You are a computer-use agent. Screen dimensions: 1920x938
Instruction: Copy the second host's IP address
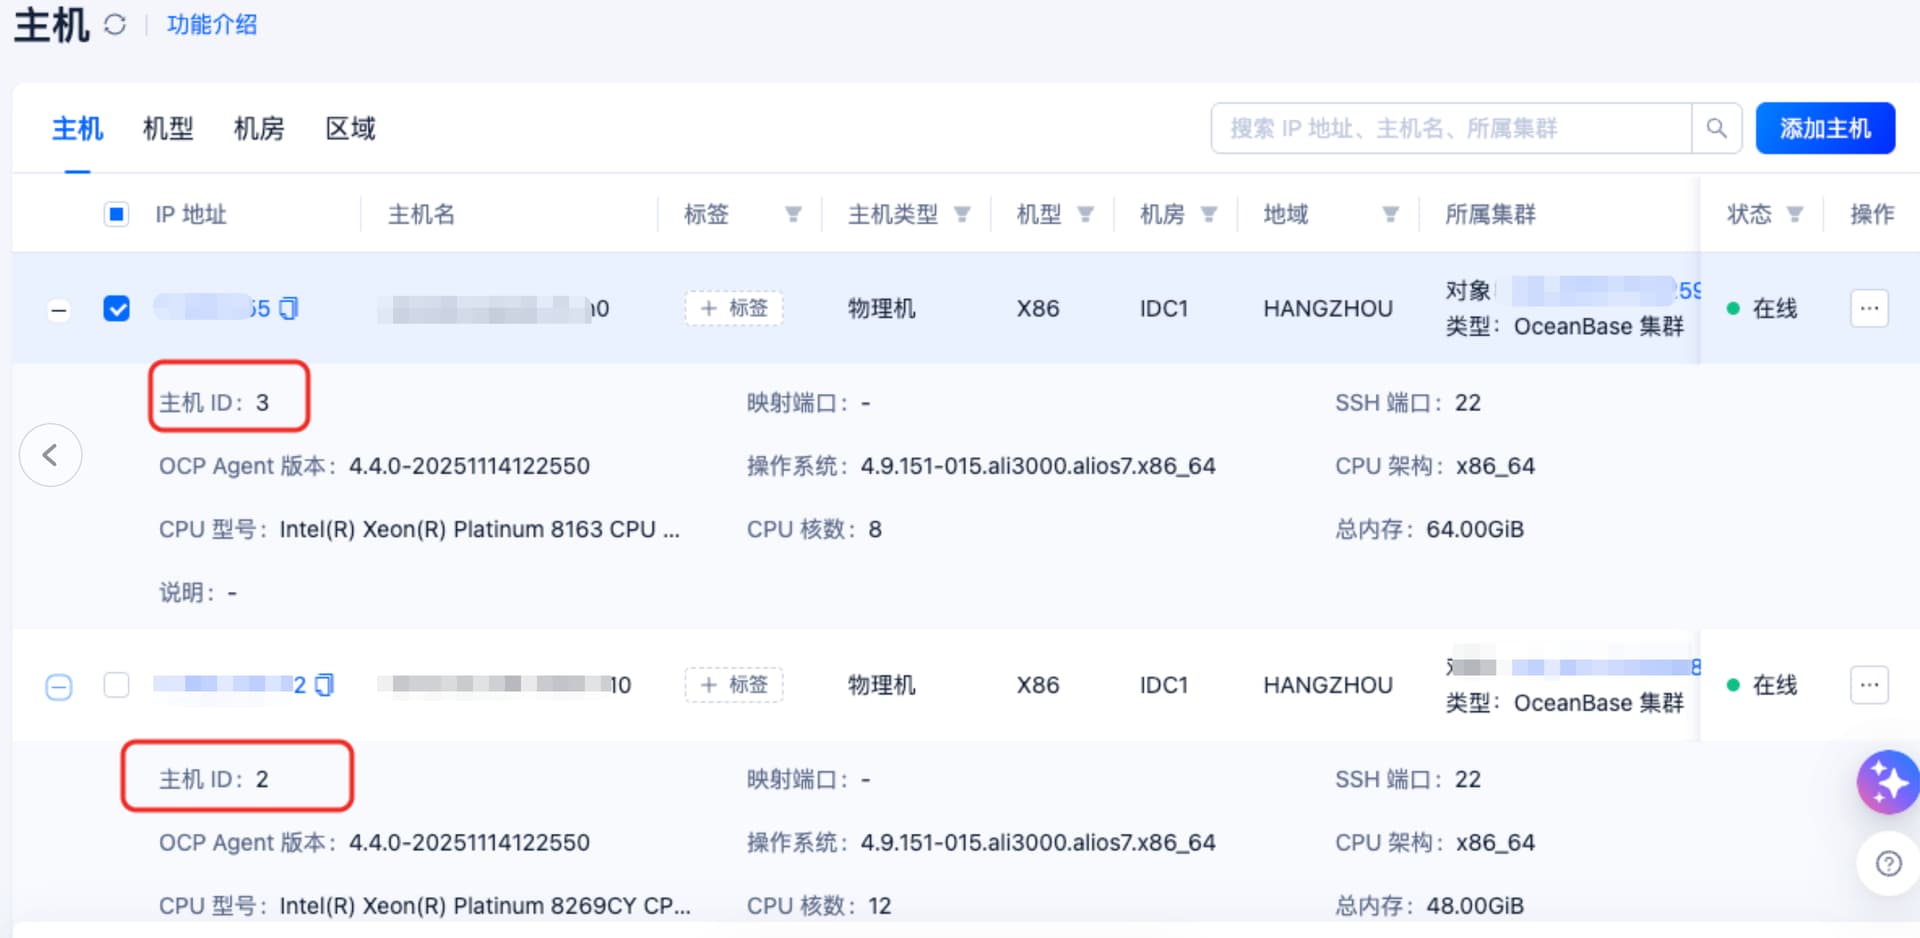pos(325,685)
